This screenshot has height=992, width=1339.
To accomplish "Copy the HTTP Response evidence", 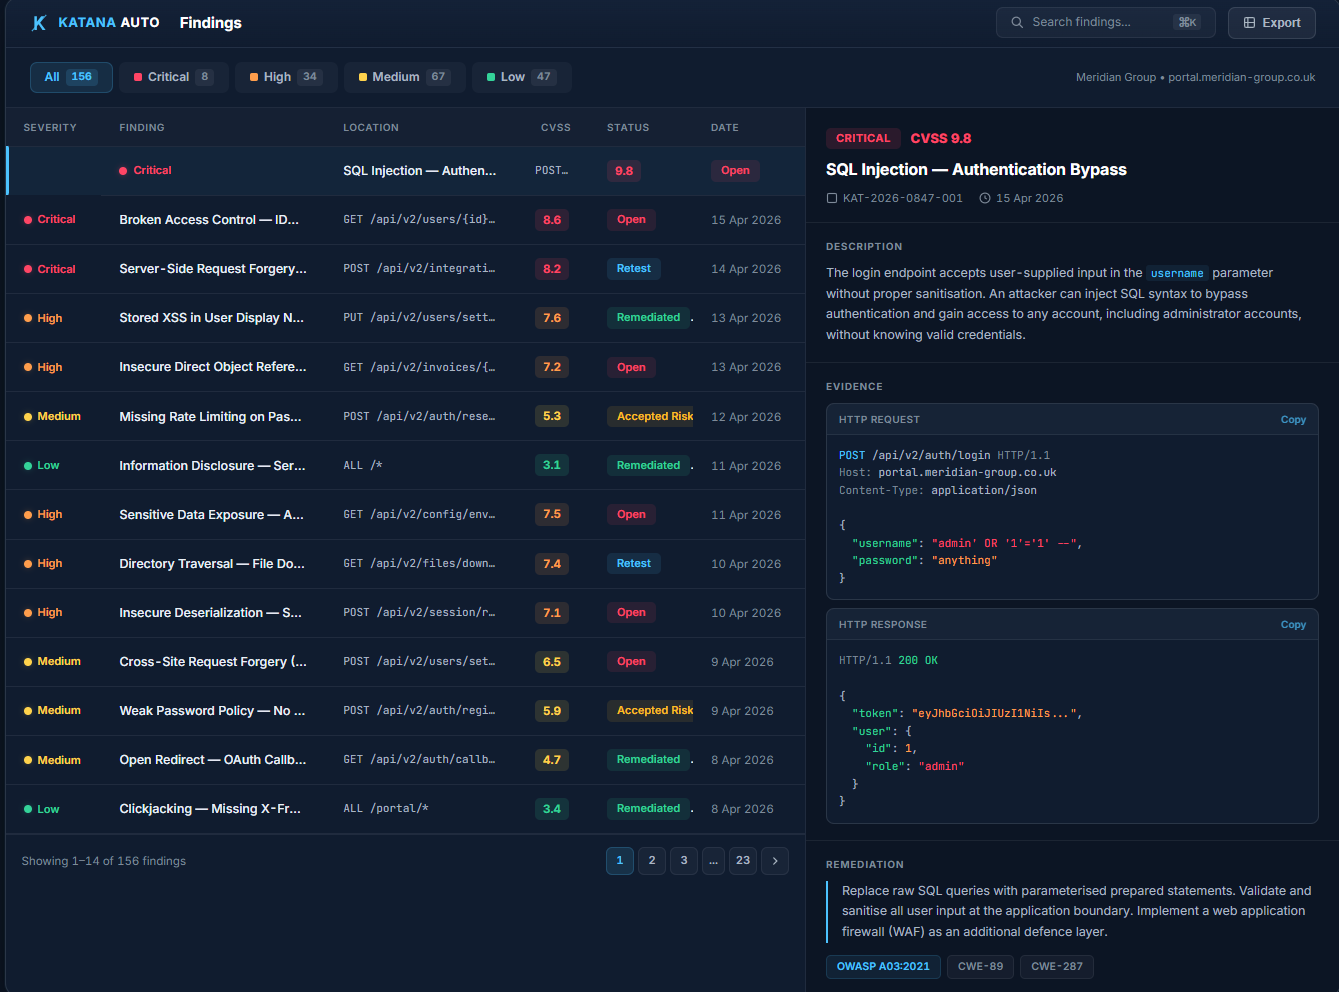I will click(1293, 625).
